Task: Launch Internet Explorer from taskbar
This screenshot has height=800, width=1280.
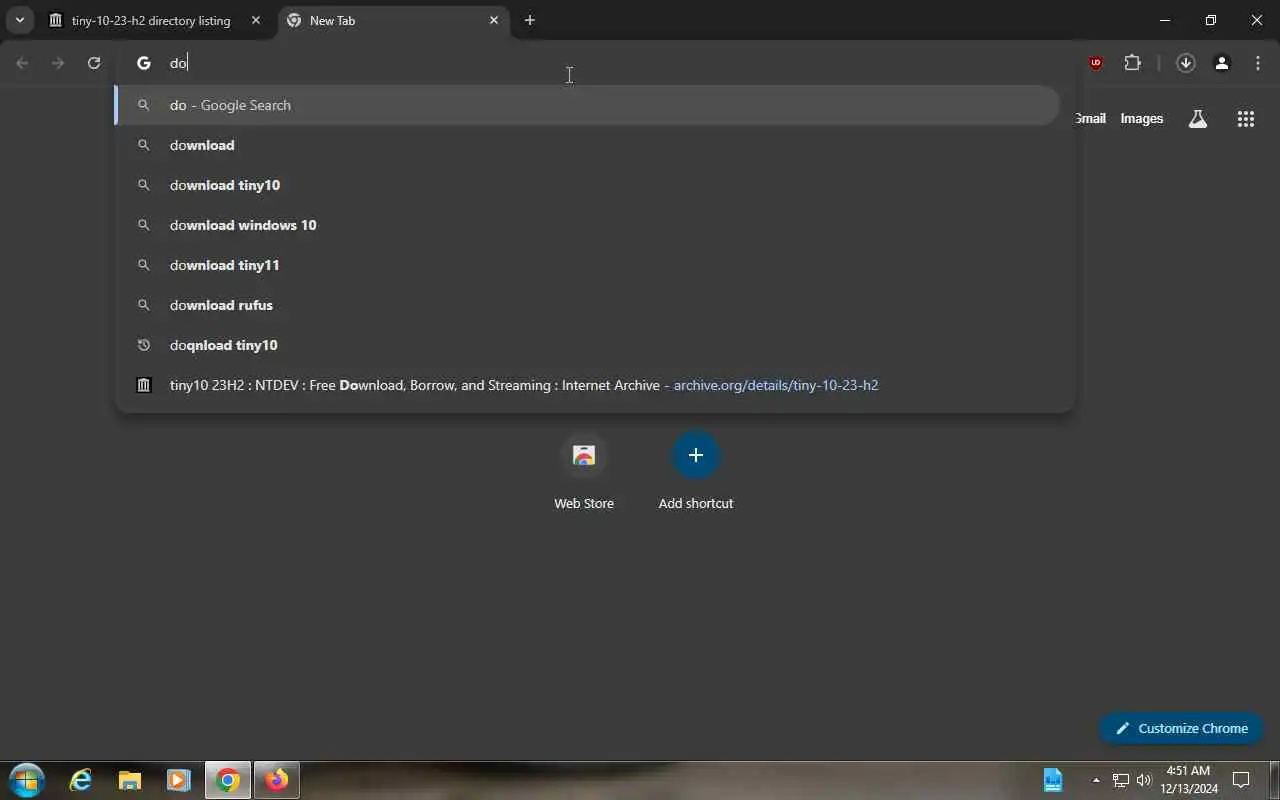Action: click(x=81, y=780)
